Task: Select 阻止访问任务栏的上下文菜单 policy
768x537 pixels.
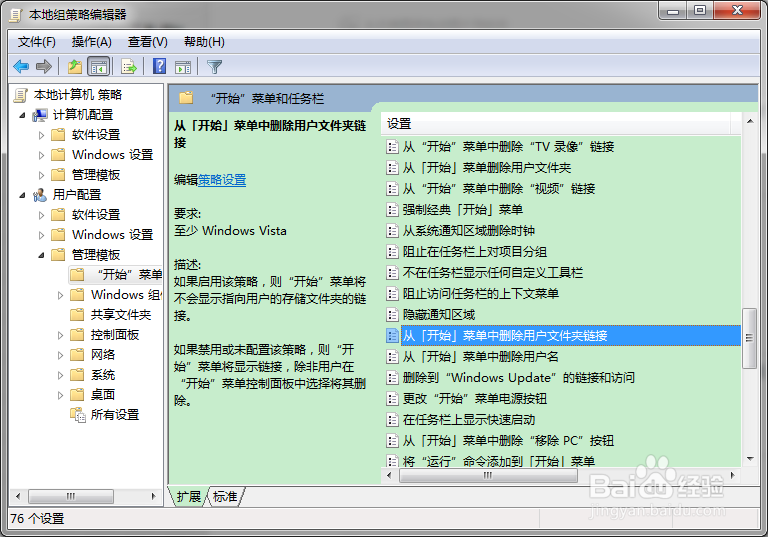Action: point(480,294)
